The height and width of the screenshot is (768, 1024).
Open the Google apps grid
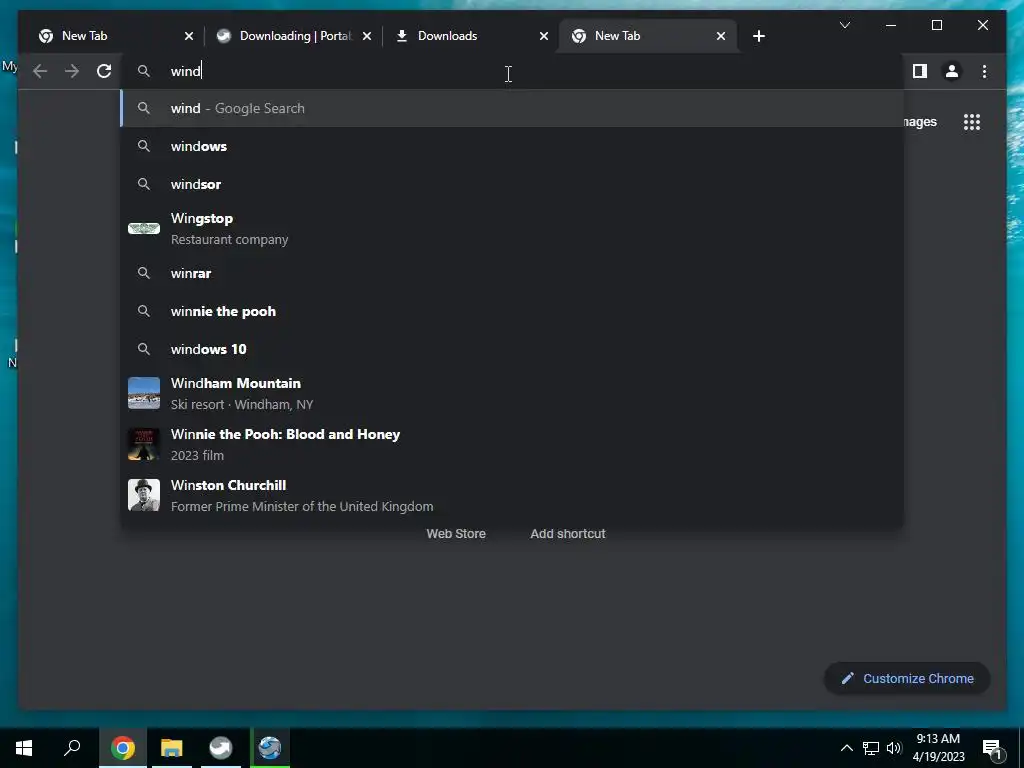[972, 122]
